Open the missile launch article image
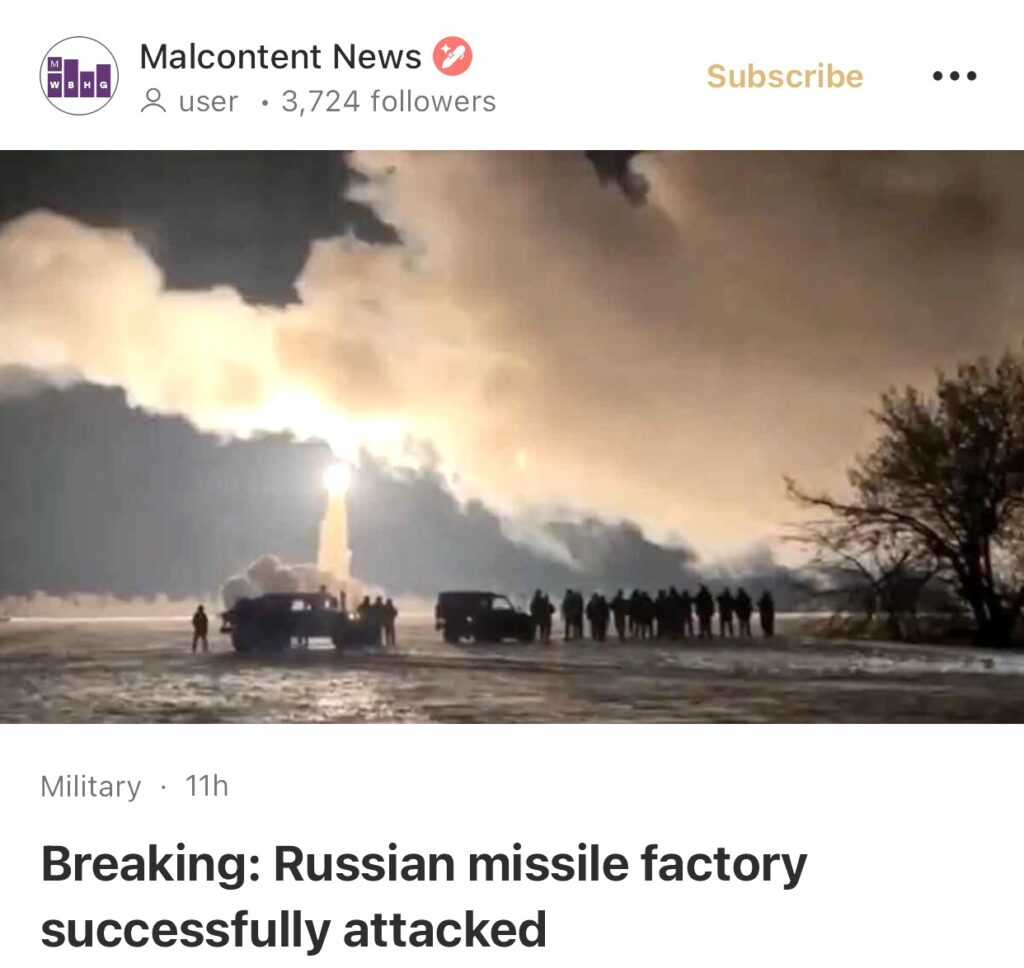Screen dimensions: 1024x968 pyautogui.click(x=512, y=436)
